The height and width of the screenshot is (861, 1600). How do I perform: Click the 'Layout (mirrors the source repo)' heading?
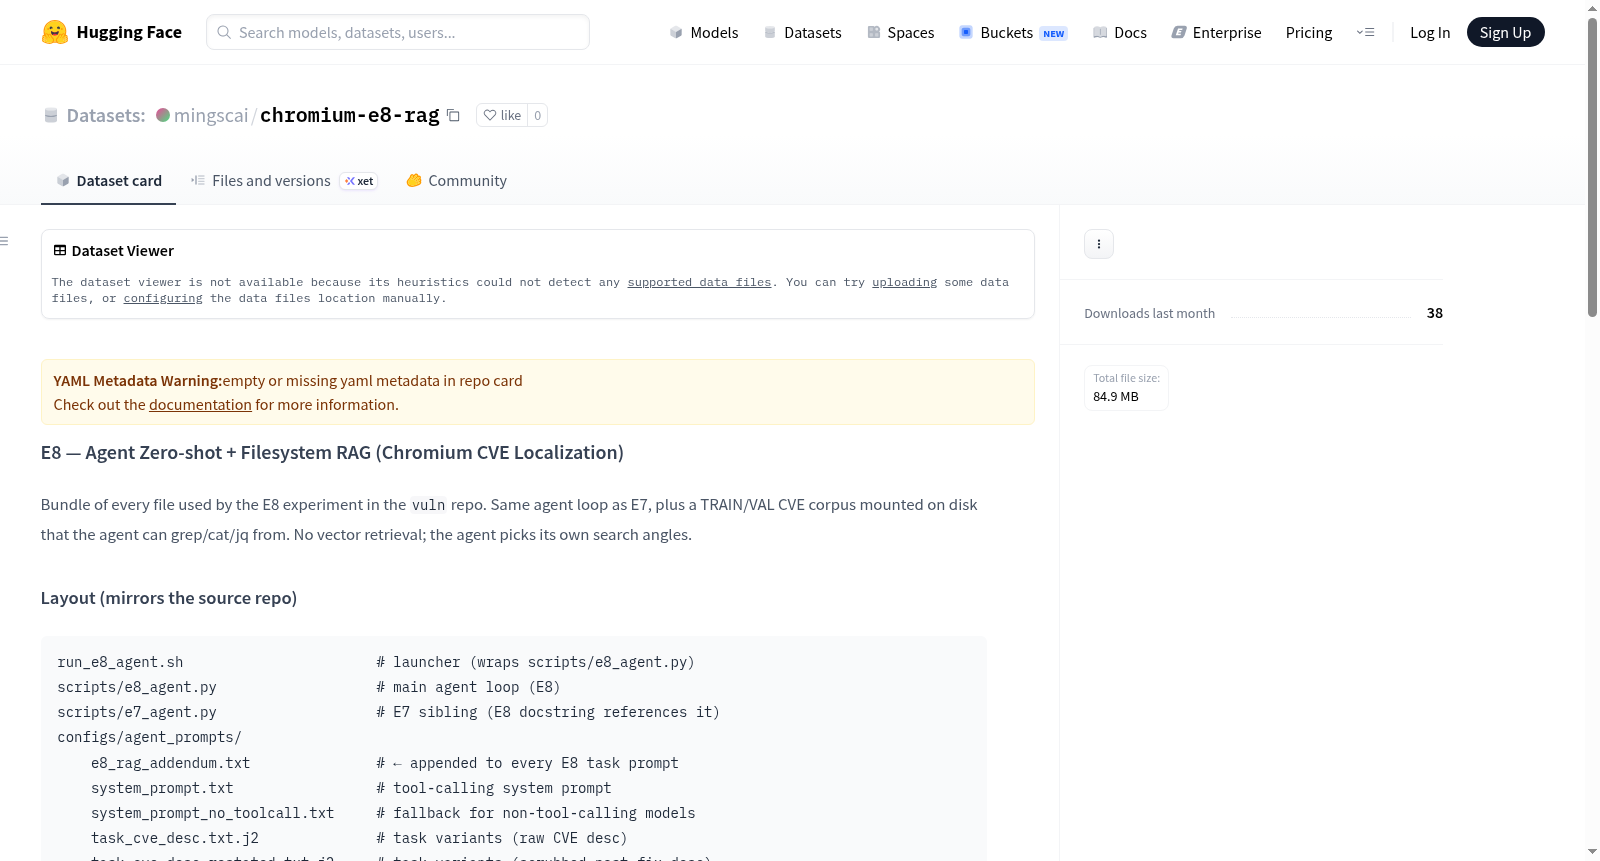(169, 598)
